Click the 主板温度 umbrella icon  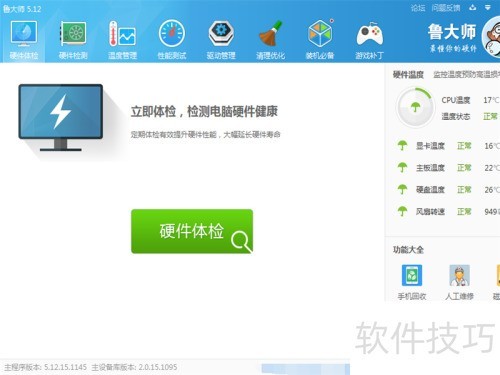pyautogui.click(x=402, y=168)
